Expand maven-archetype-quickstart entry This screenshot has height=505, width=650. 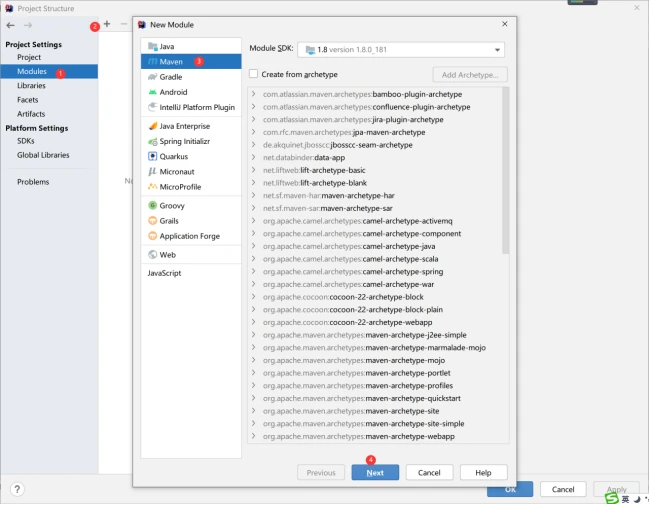pos(253,398)
